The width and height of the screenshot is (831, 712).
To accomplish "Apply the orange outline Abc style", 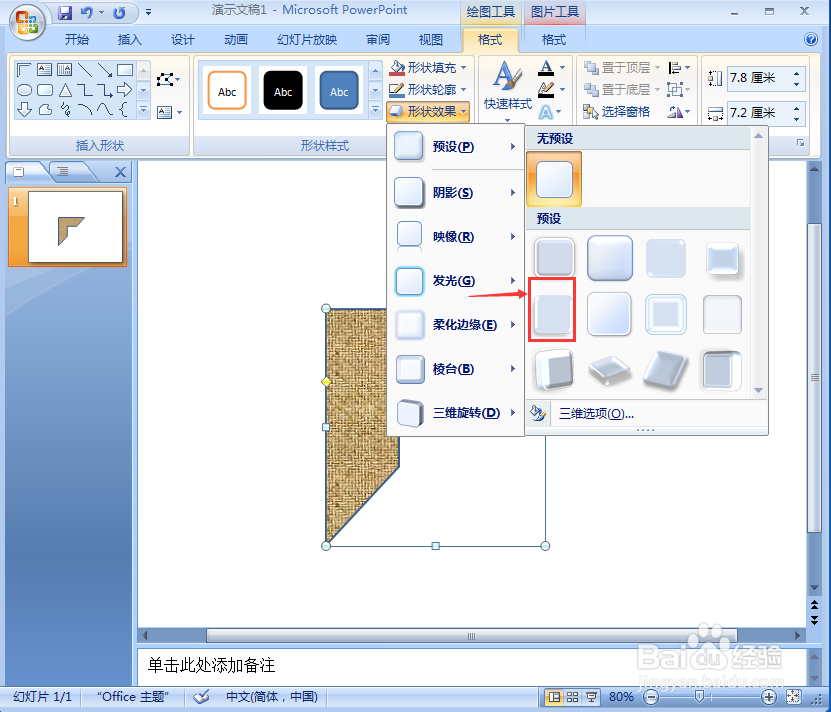I will [227, 90].
